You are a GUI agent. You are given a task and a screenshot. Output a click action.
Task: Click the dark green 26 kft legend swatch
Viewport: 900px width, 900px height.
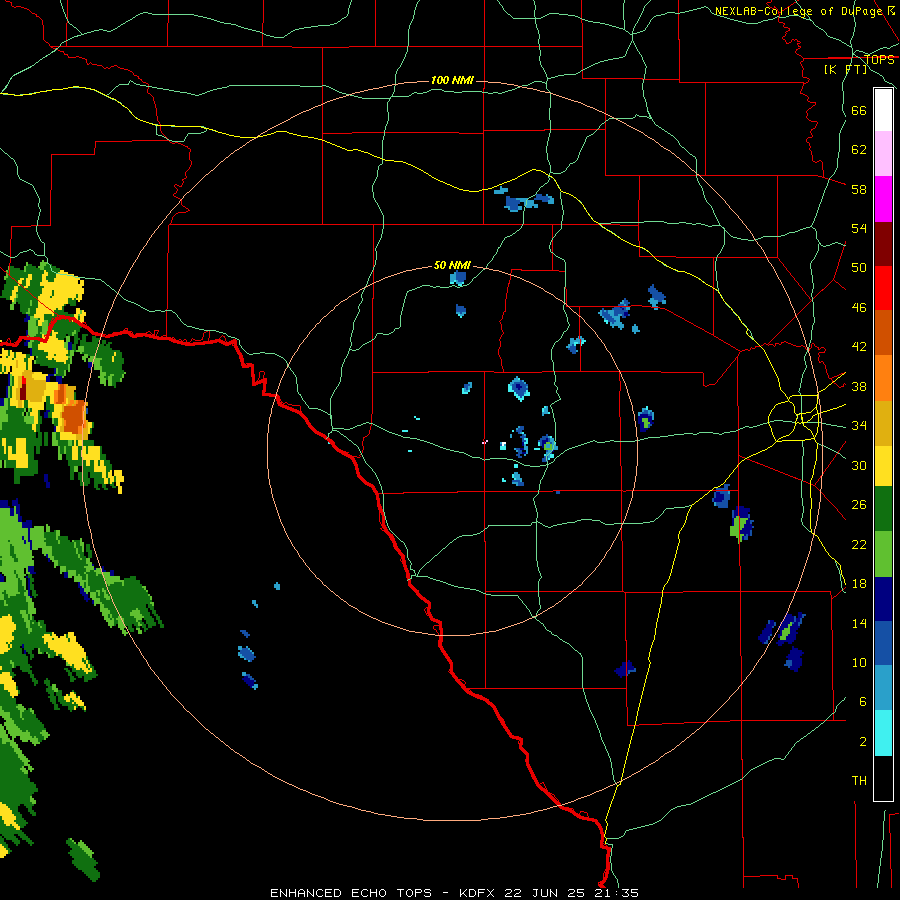(883, 509)
